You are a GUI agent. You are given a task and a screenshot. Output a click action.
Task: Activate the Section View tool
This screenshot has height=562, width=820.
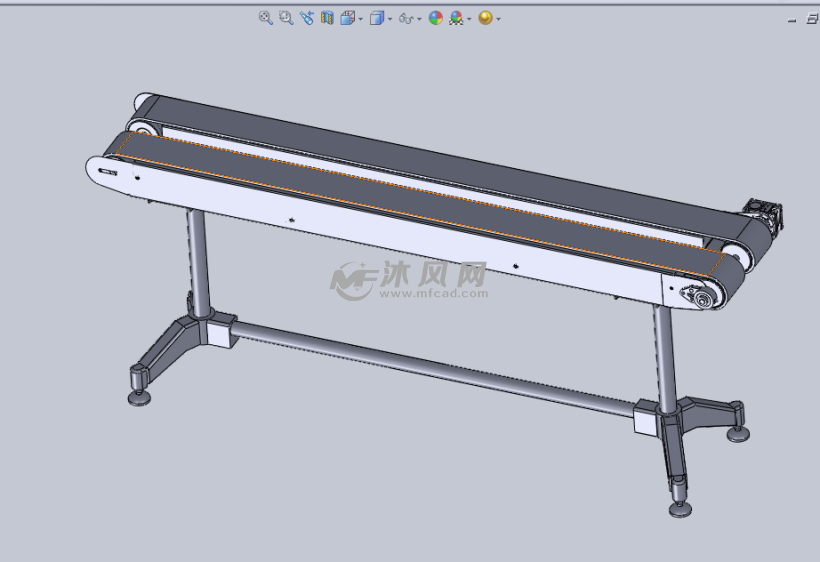click(x=327, y=18)
